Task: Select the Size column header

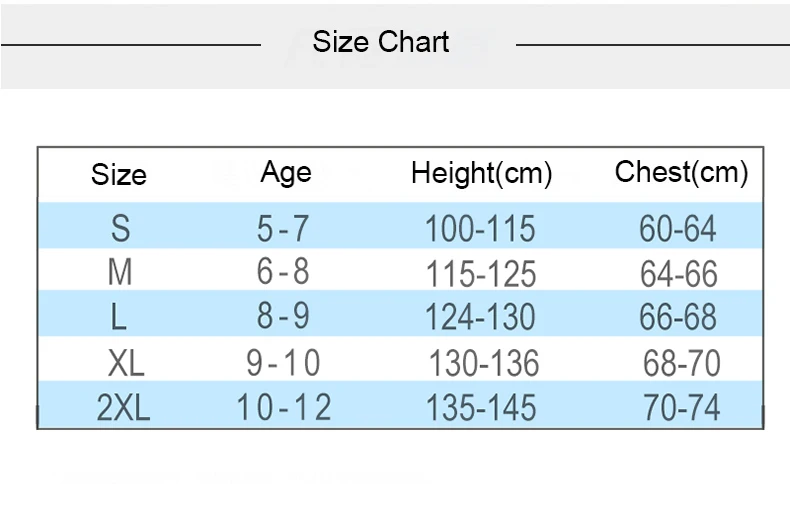Action: [119, 175]
